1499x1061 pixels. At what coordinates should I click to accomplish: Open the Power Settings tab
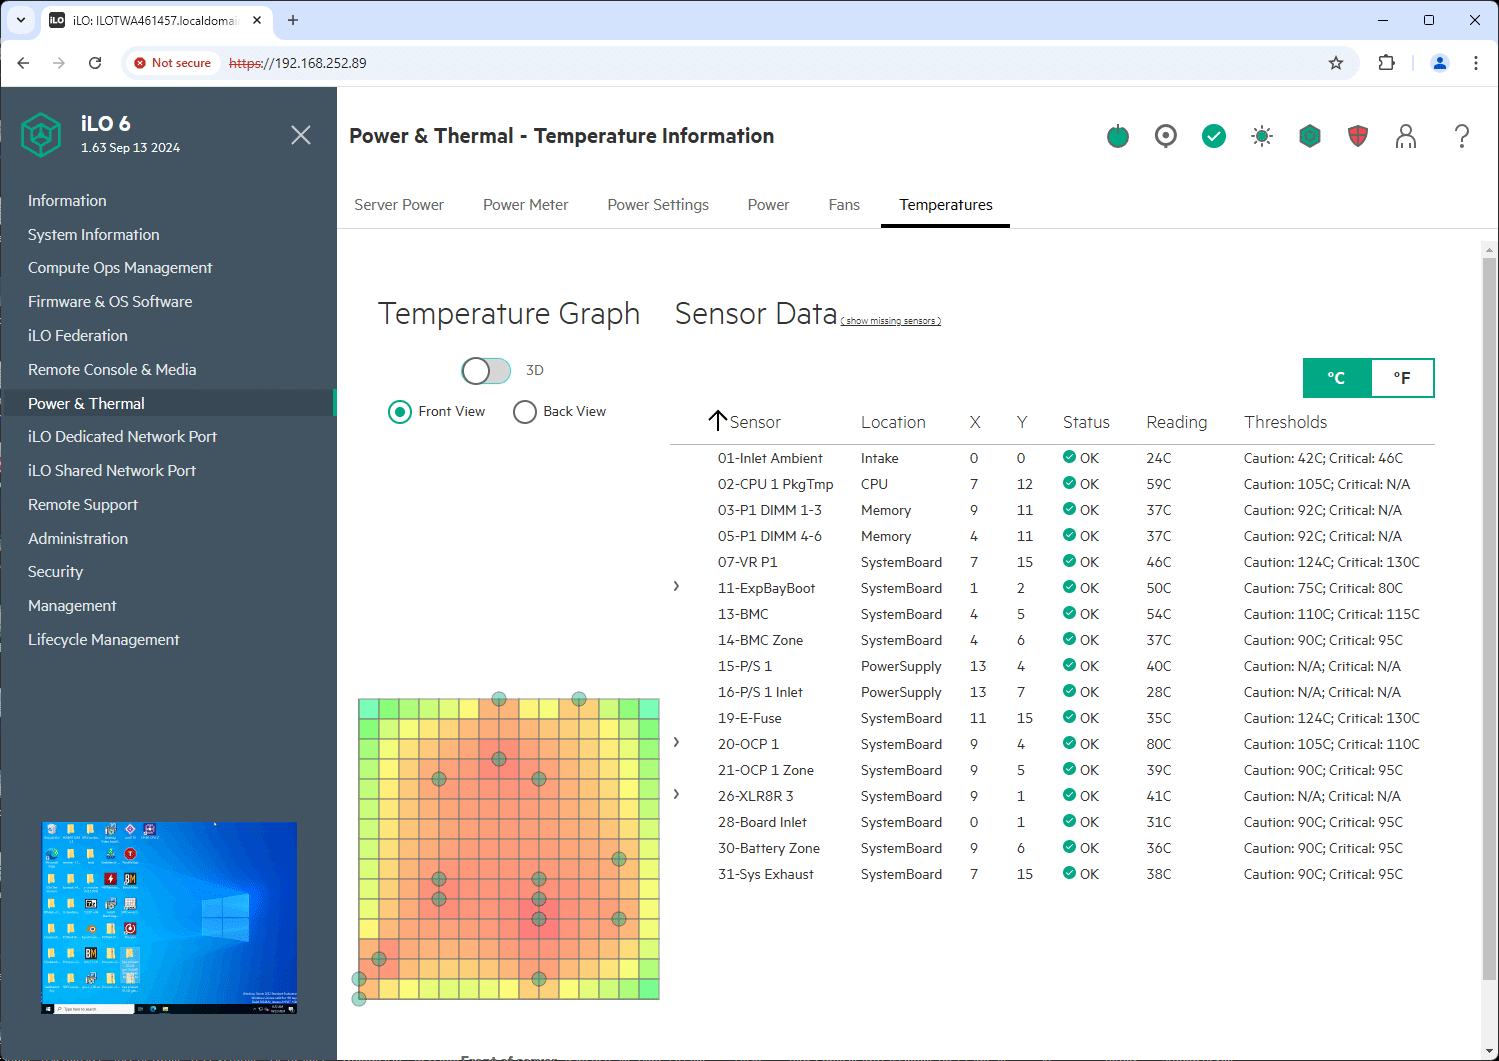point(658,205)
